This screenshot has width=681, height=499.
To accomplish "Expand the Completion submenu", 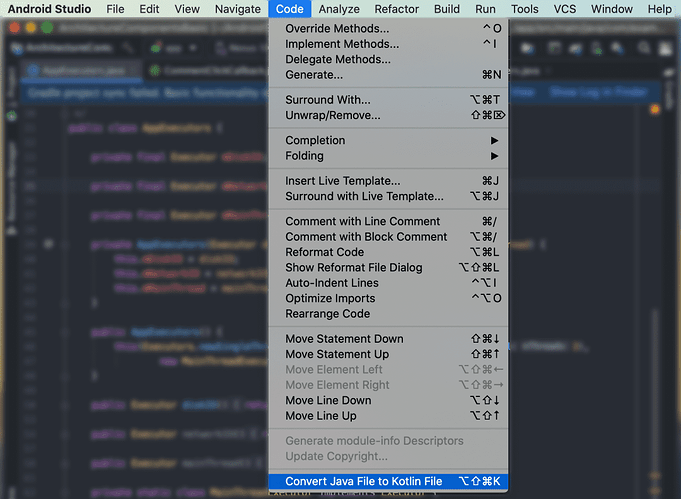I will 315,141.
